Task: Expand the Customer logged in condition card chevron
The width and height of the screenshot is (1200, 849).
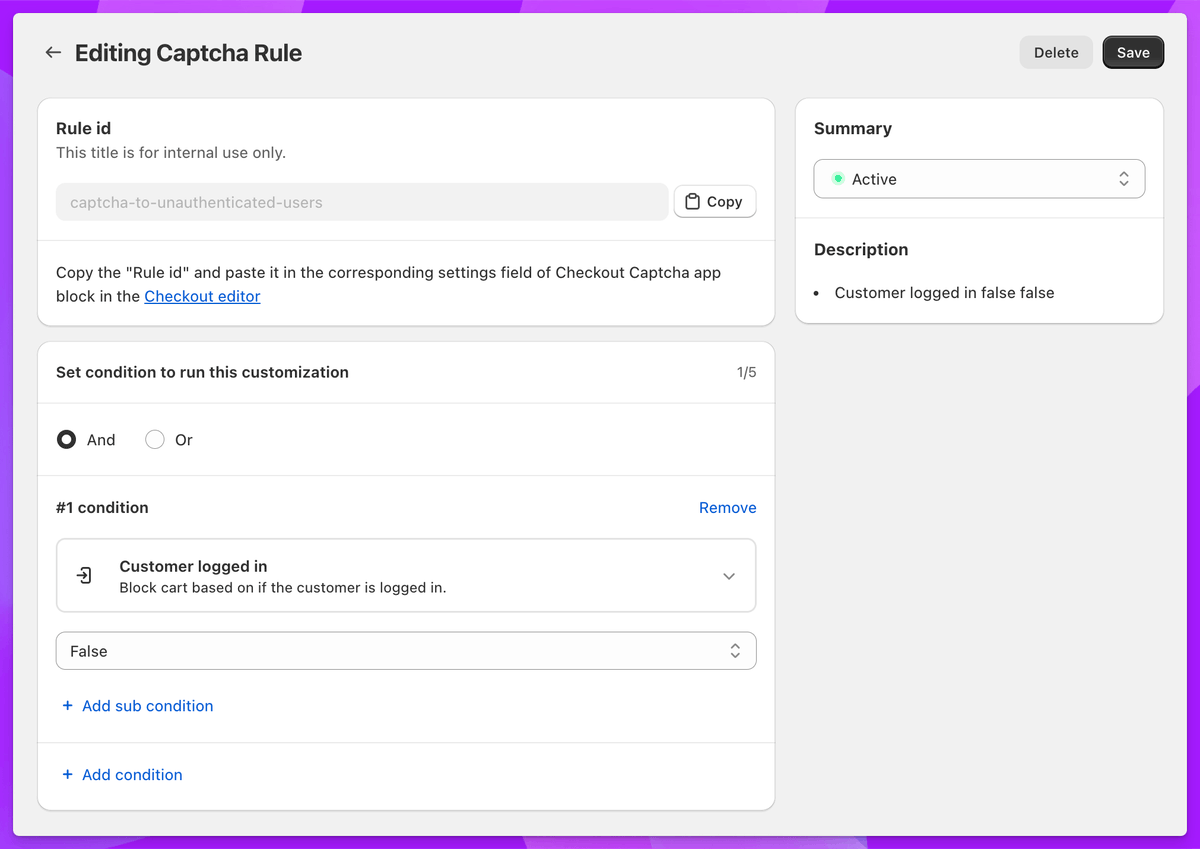Action: pos(729,575)
